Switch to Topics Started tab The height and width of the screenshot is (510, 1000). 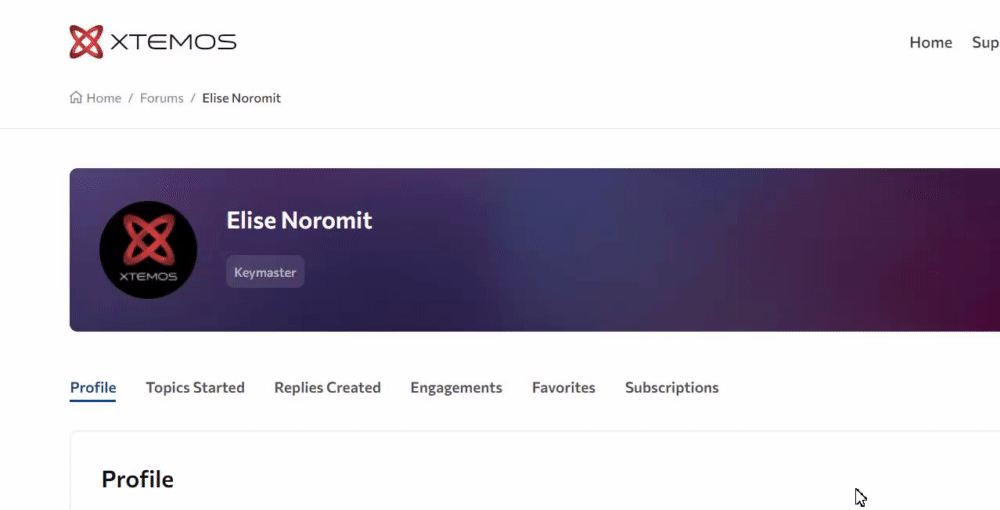[195, 388]
